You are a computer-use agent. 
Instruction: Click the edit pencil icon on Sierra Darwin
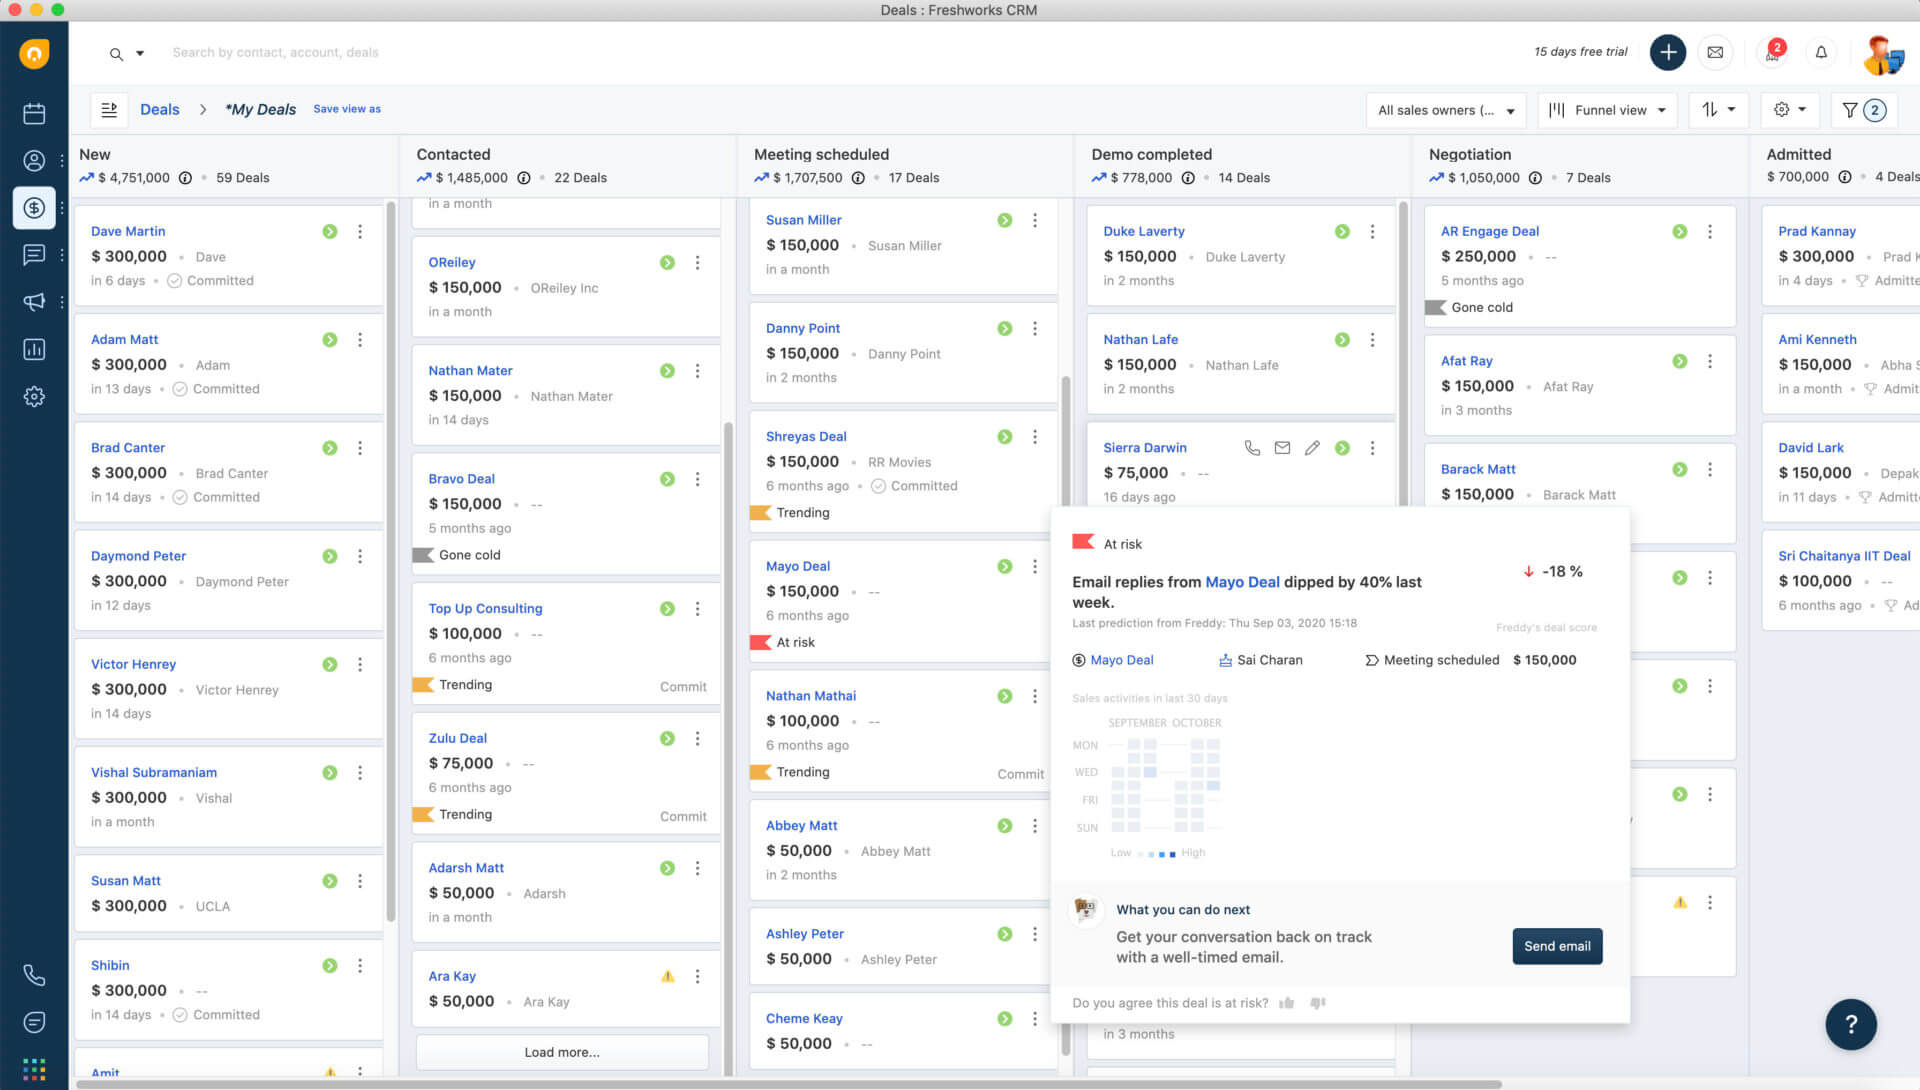(x=1311, y=448)
